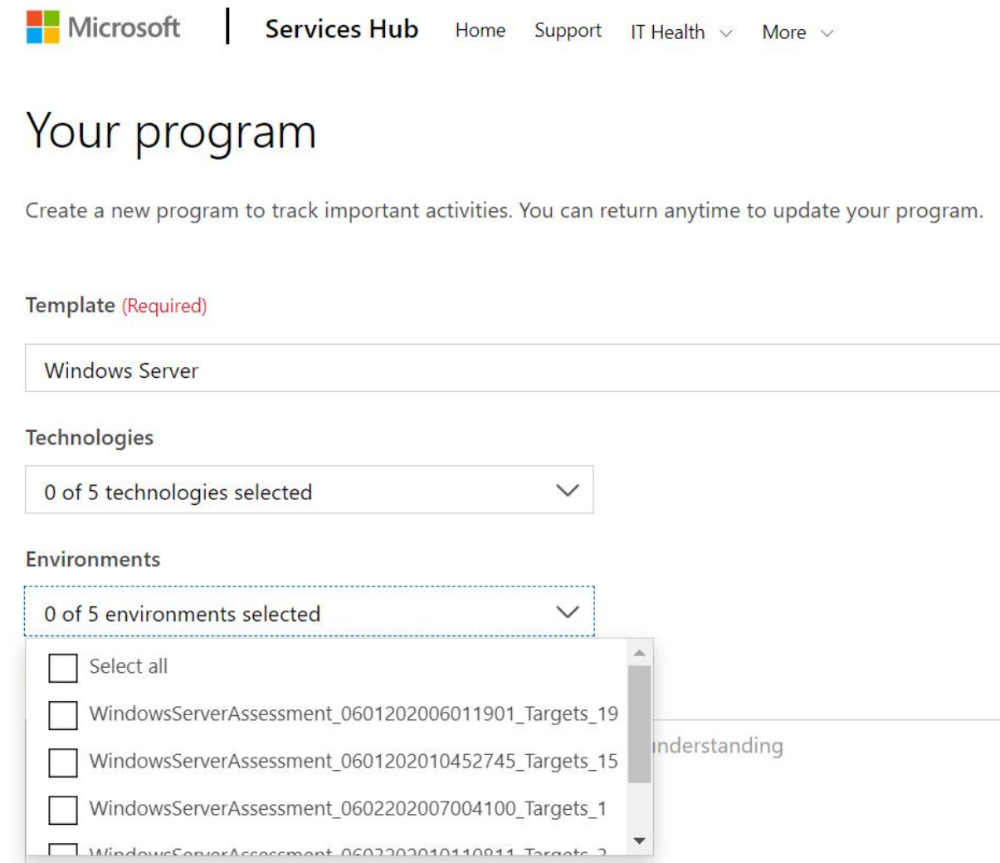Check WindowsServerAssessment_0602202007004100_Targets_1 checkbox

pyautogui.click(x=63, y=809)
